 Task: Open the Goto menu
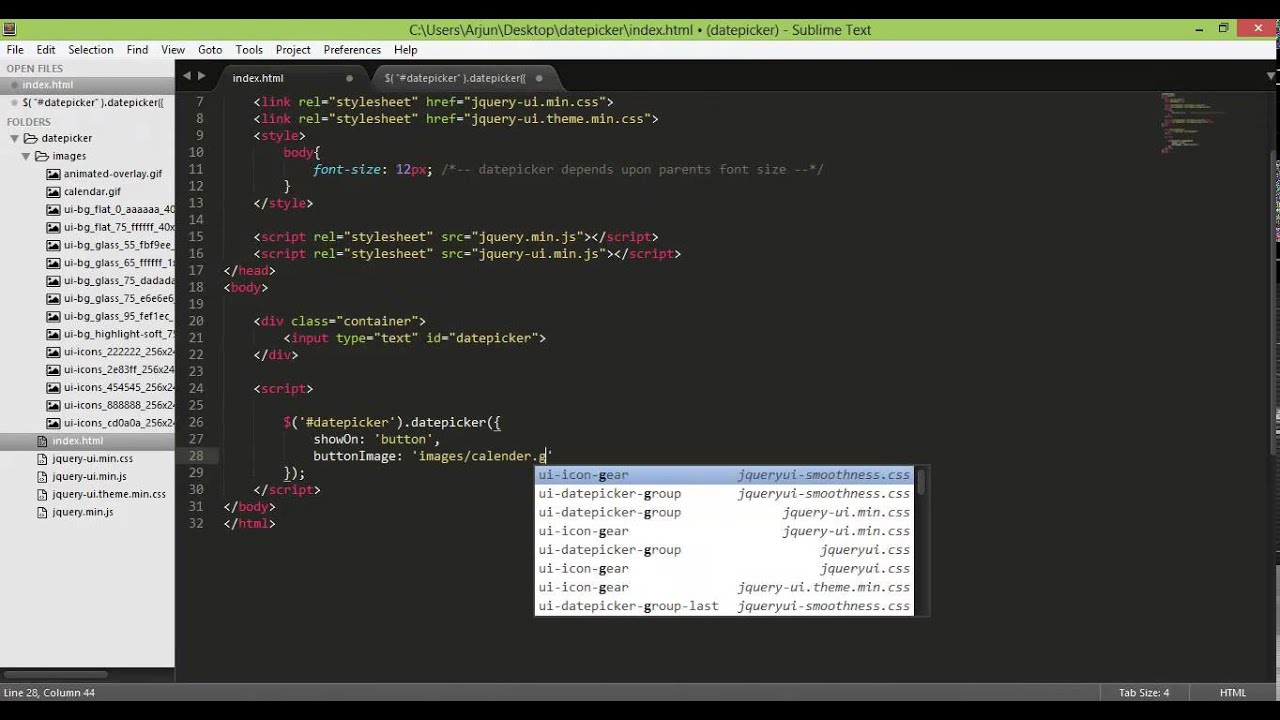coord(210,49)
